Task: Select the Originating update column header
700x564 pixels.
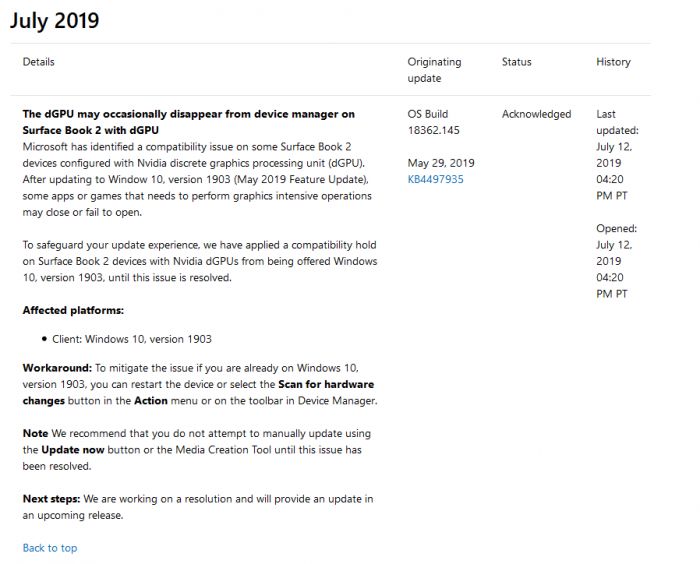Action: (x=434, y=70)
